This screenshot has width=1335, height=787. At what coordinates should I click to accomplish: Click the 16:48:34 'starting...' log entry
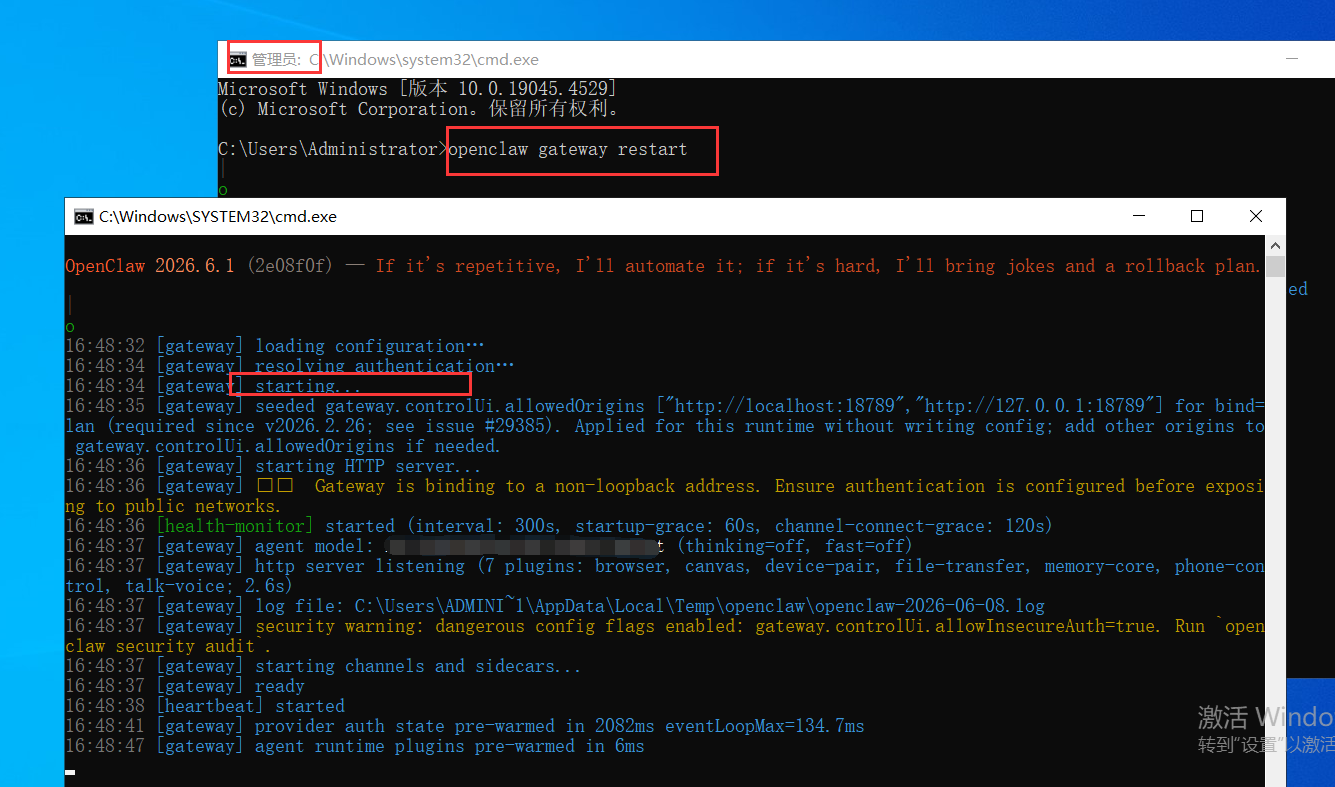click(213, 386)
